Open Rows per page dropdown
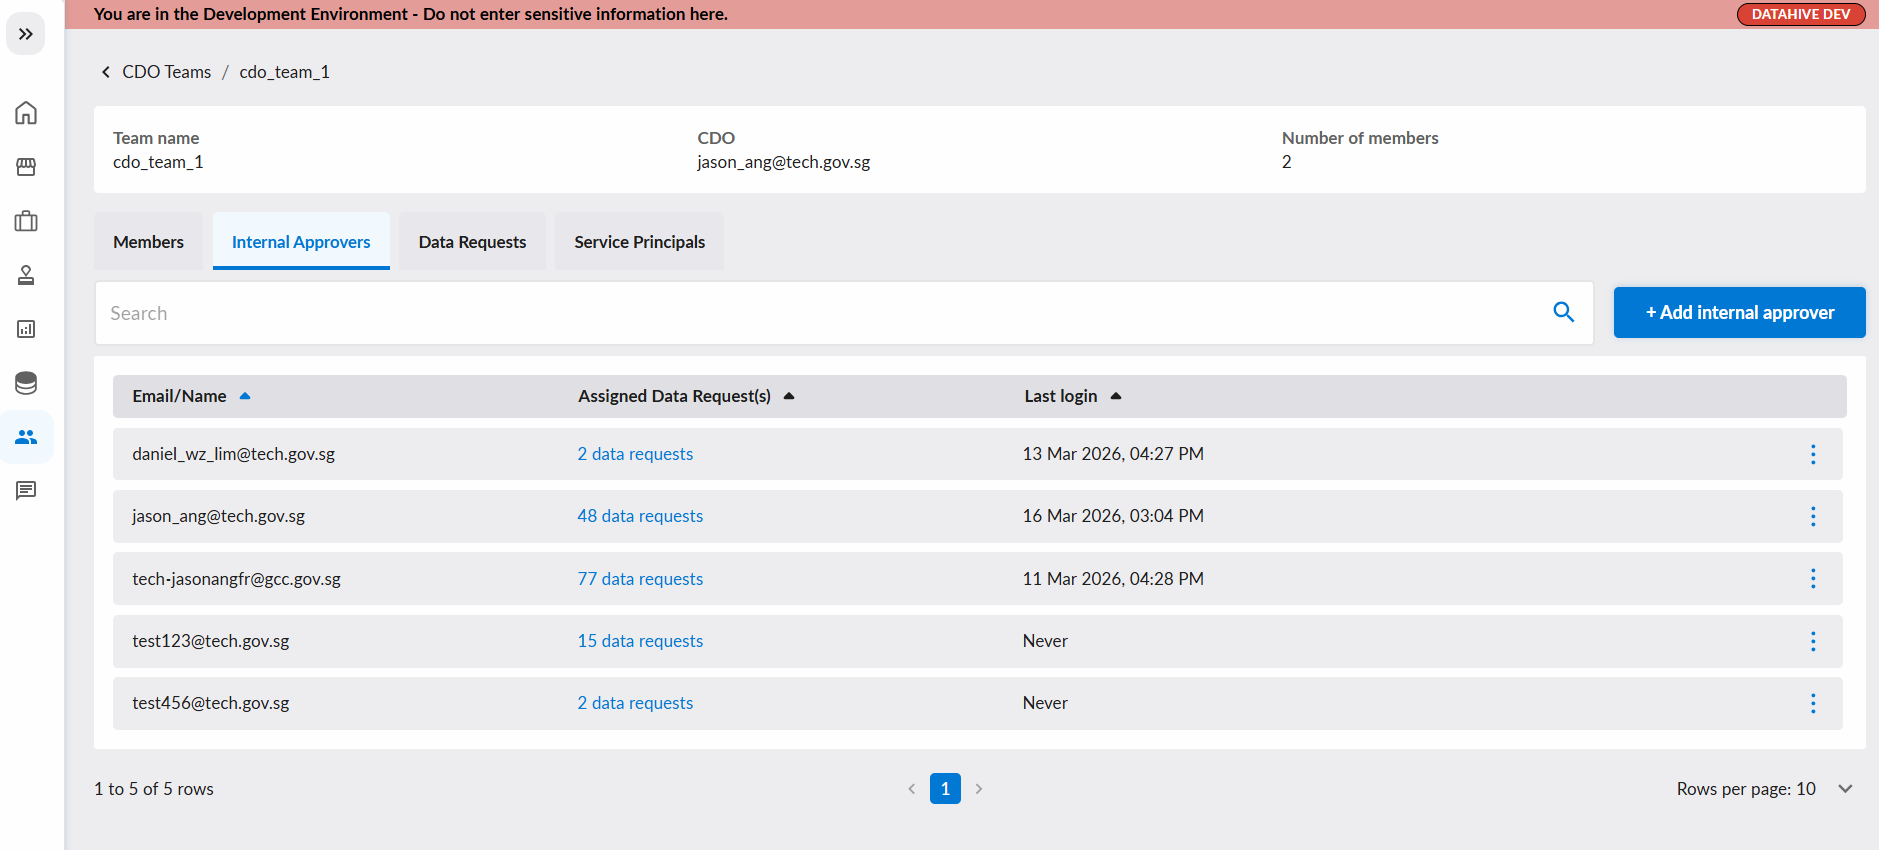This screenshot has height=850, width=1879. pyautogui.click(x=1766, y=789)
